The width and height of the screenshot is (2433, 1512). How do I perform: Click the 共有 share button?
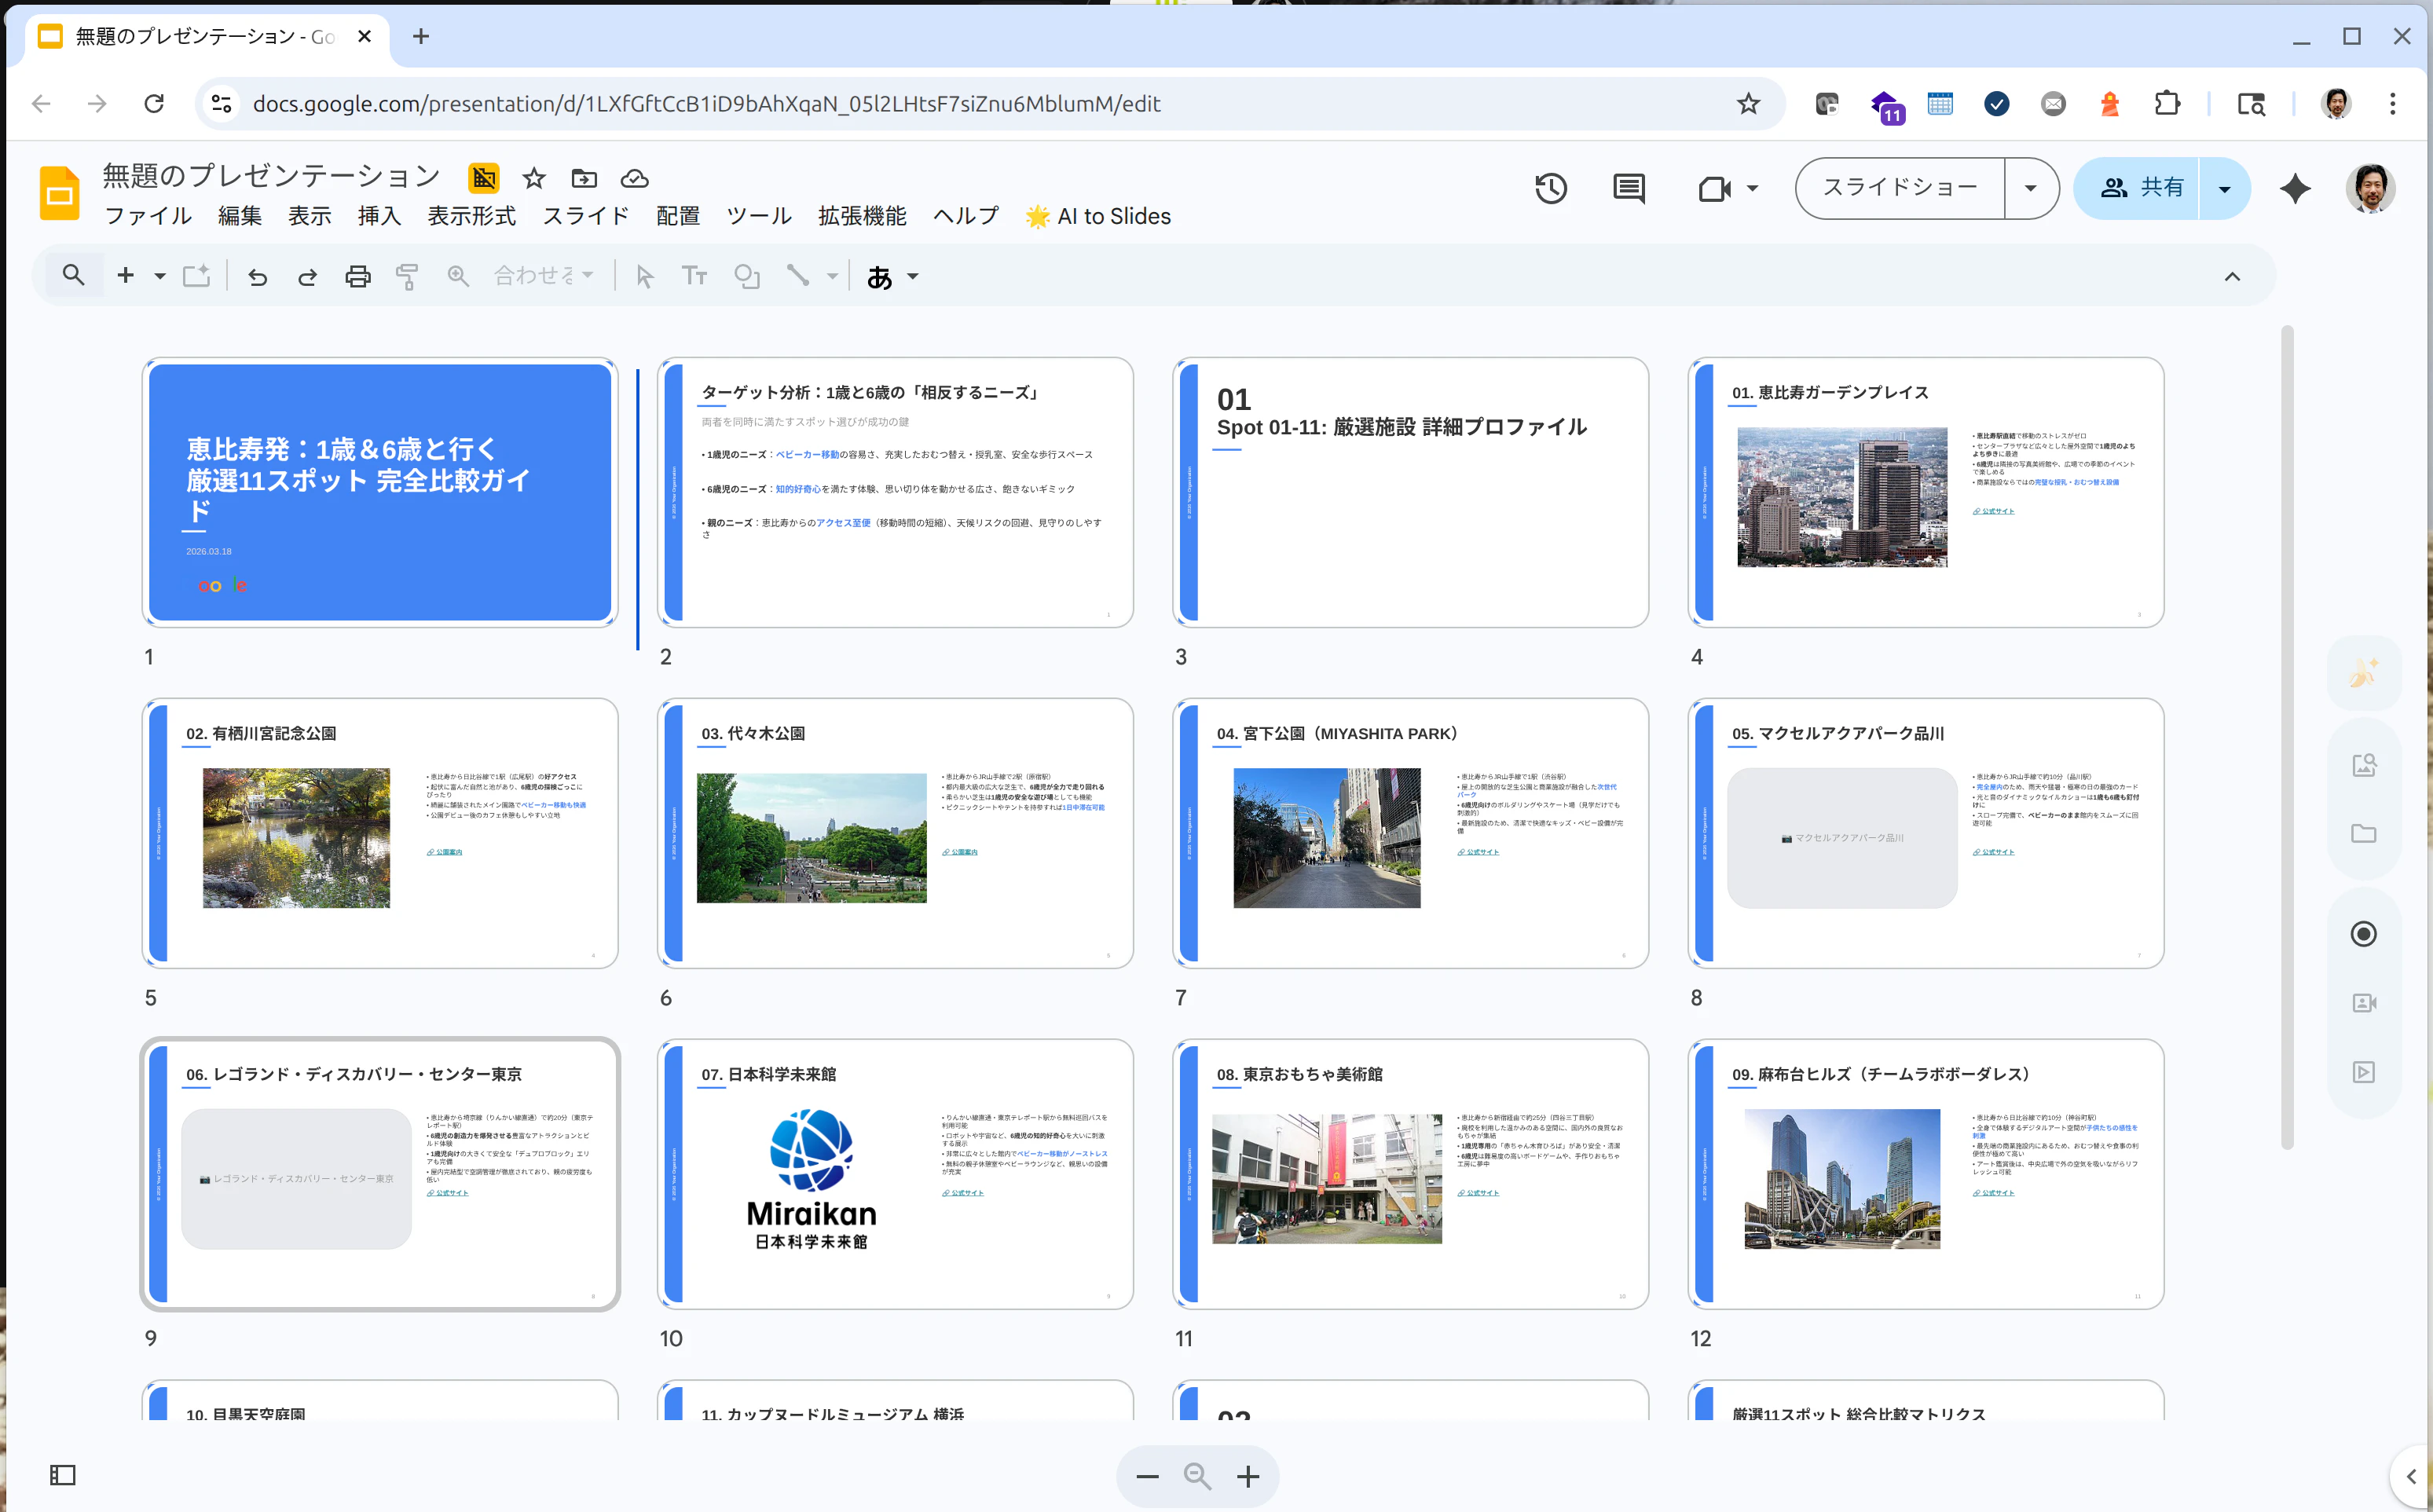(x=2138, y=188)
